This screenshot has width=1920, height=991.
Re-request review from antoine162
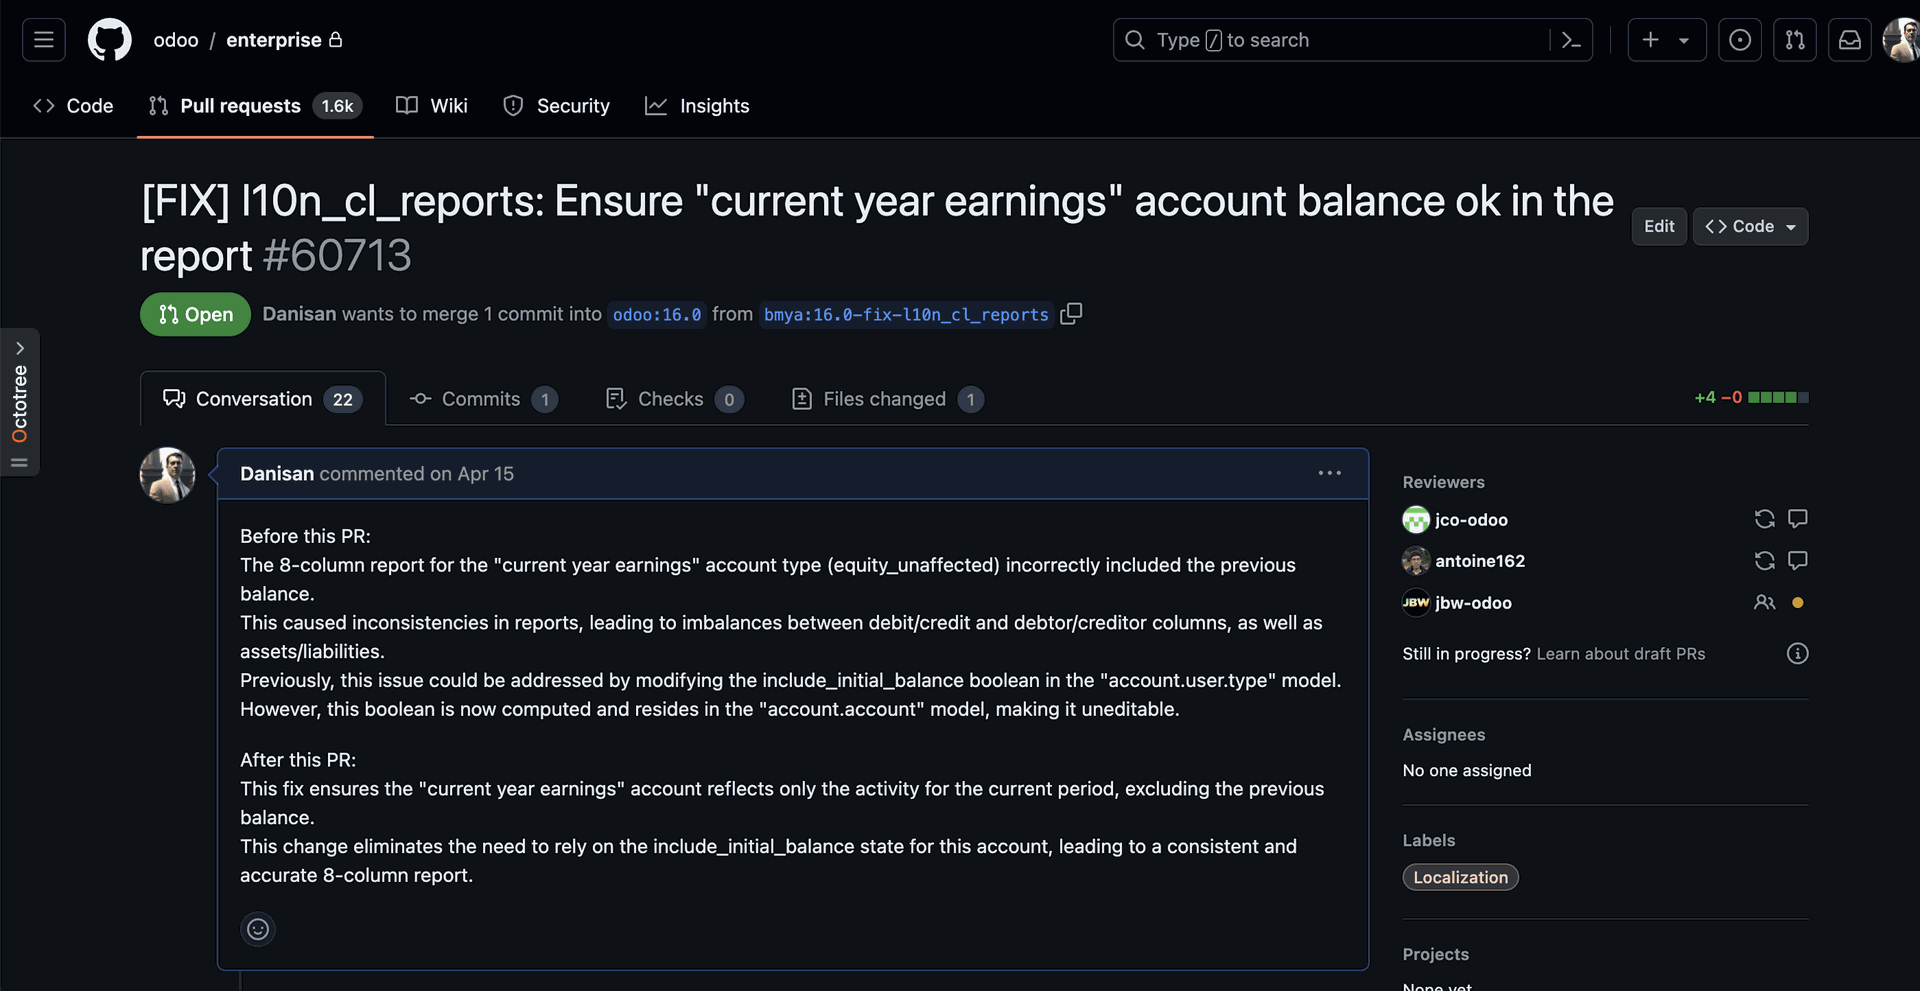point(1764,561)
